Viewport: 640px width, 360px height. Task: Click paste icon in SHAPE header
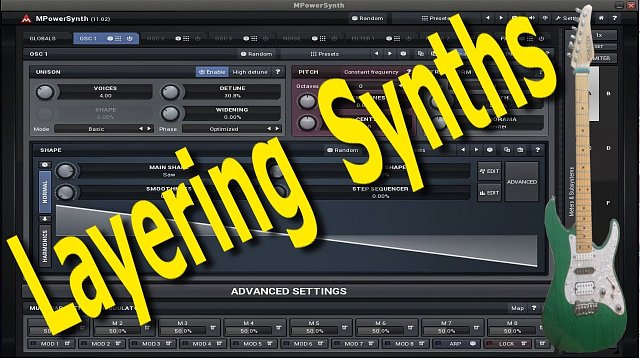point(520,150)
